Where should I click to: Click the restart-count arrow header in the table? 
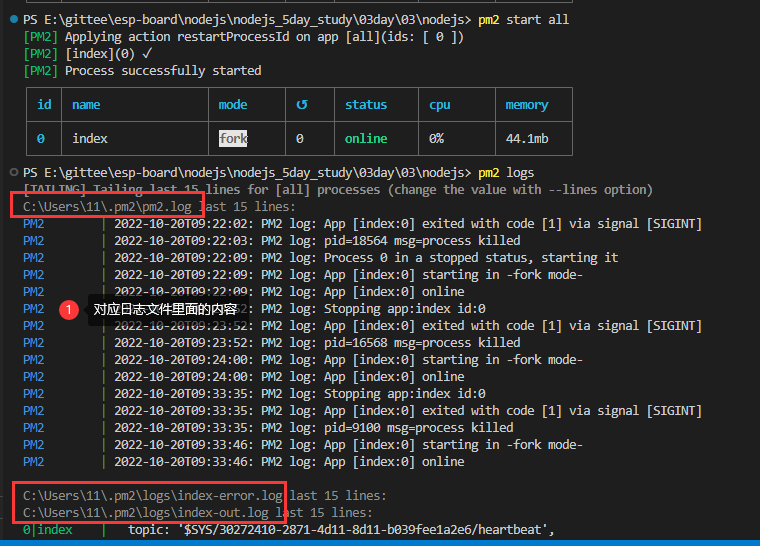pos(301,104)
